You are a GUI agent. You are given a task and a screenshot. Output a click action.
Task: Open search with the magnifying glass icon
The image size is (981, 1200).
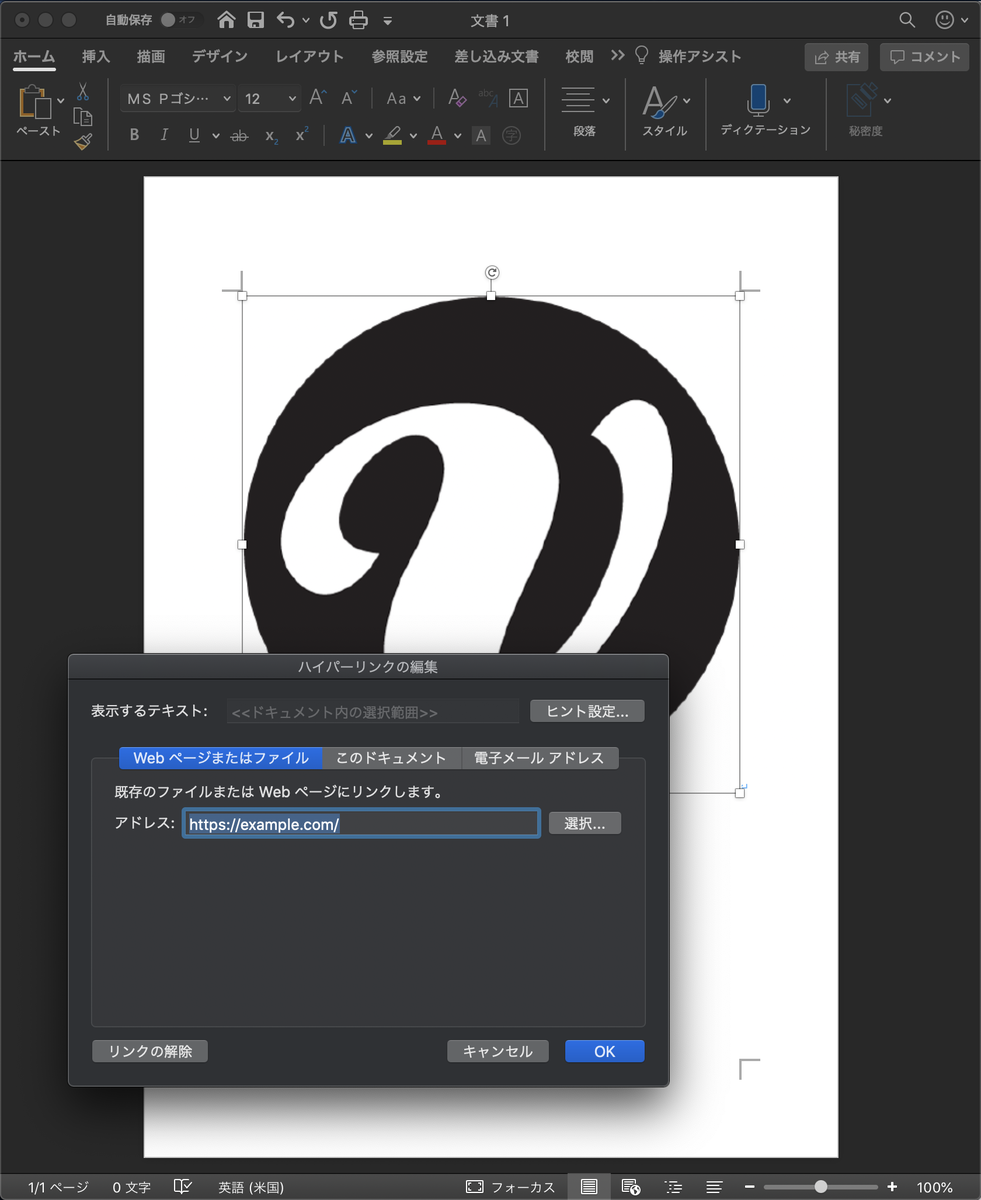907,20
